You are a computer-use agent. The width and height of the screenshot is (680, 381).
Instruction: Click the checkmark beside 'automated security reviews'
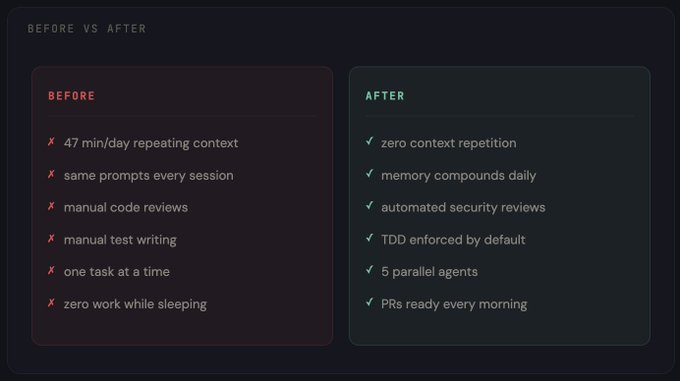tap(369, 205)
